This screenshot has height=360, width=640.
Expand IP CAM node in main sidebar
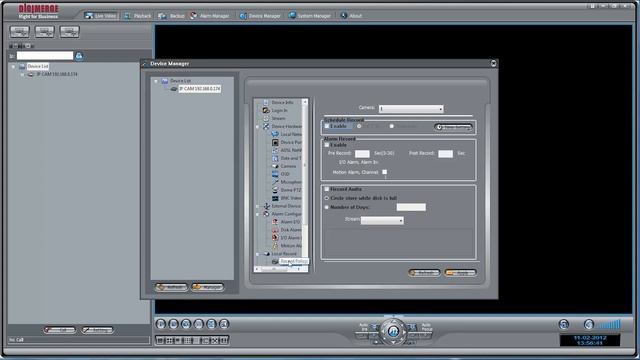coord(22,75)
